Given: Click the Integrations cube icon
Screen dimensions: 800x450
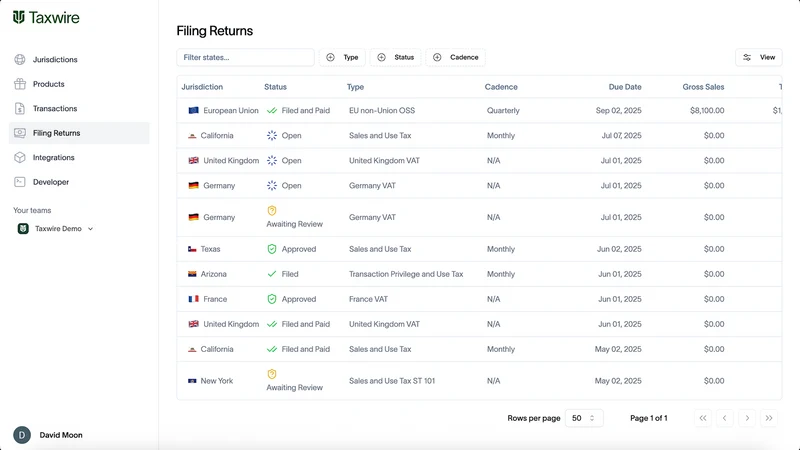Looking at the screenshot, I should (x=20, y=158).
